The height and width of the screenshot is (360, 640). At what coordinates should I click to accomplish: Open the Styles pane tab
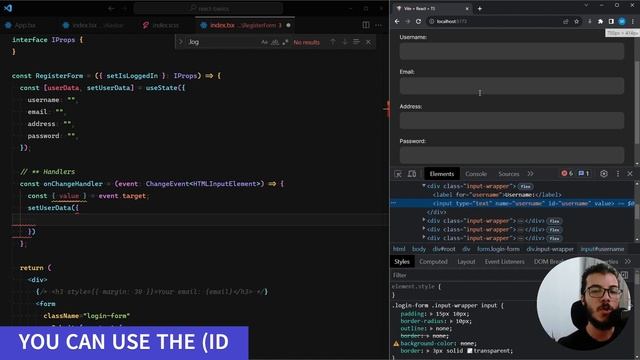tap(402, 262)
